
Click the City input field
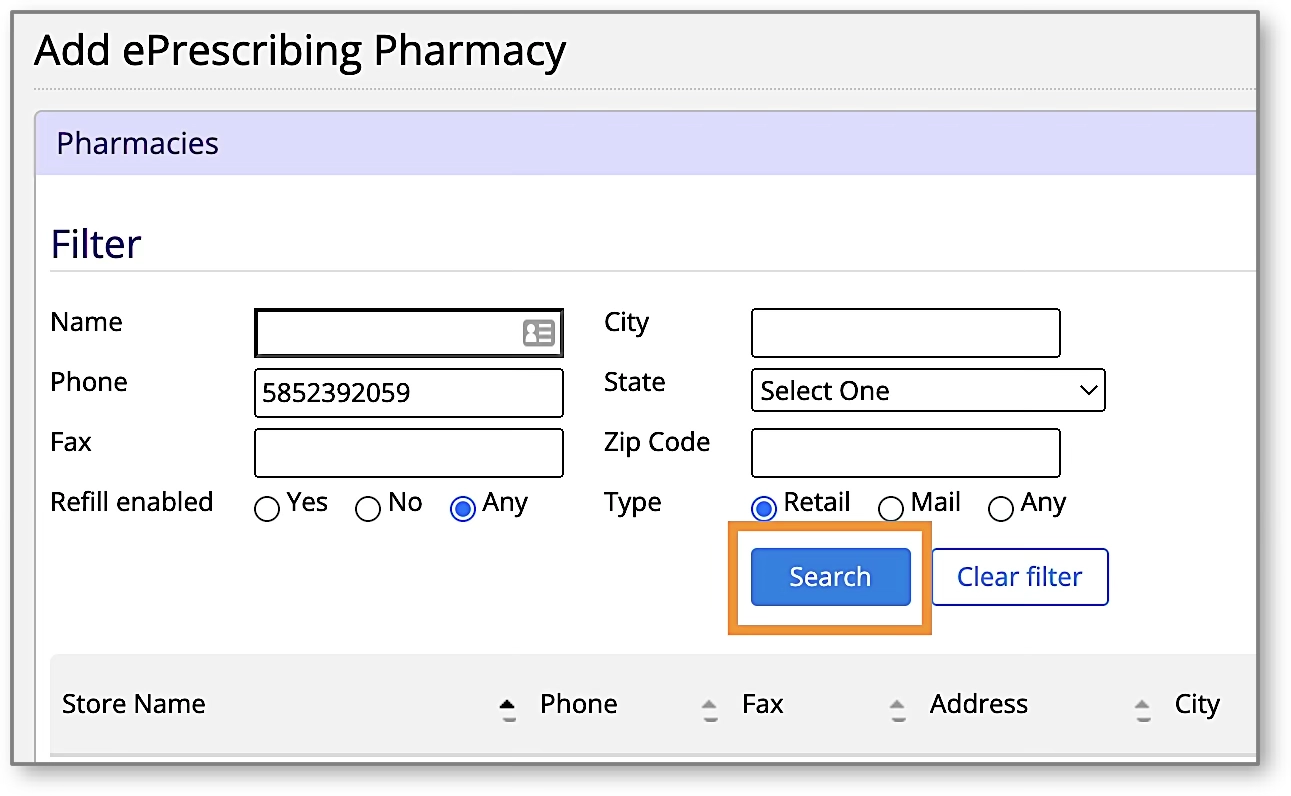[x=905, y=333]
